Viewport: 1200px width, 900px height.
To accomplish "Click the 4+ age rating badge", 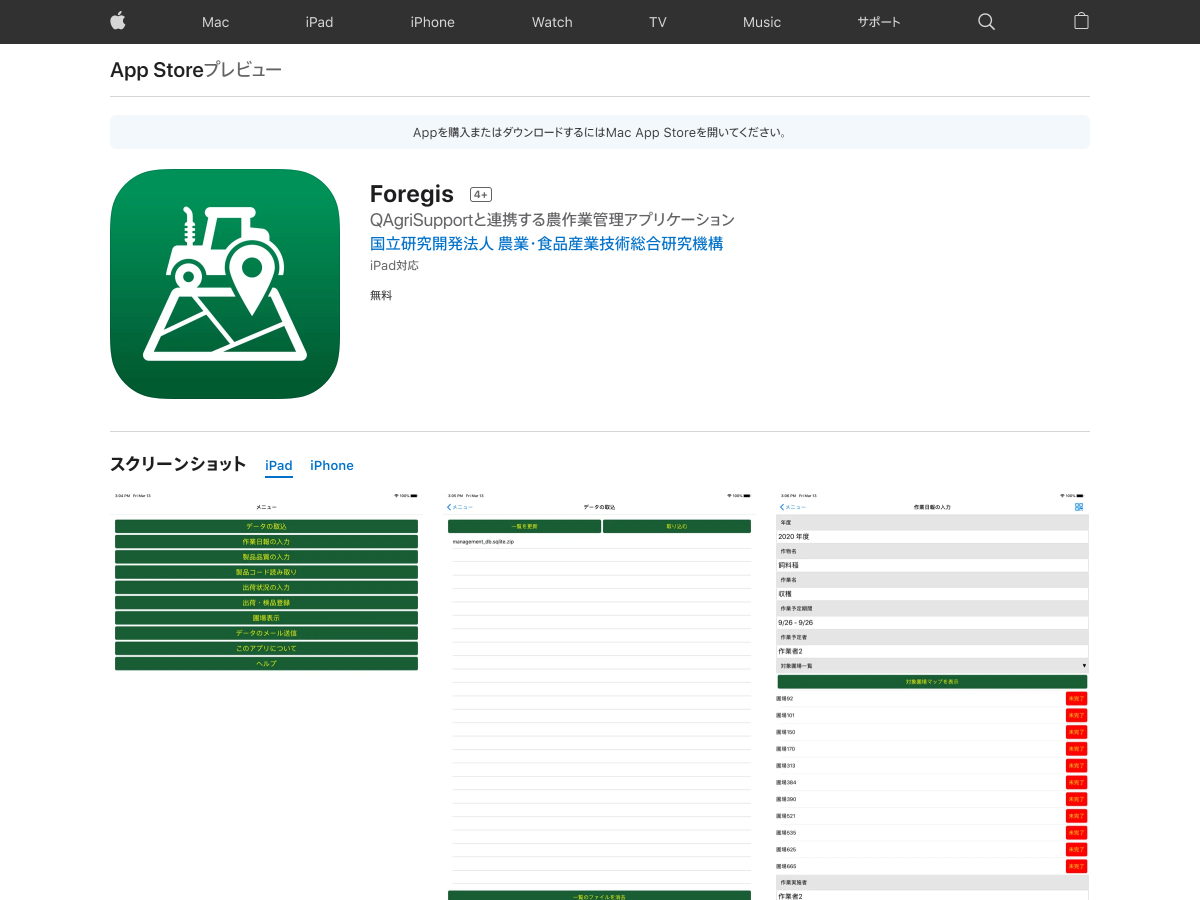I will tap(481, 195).
